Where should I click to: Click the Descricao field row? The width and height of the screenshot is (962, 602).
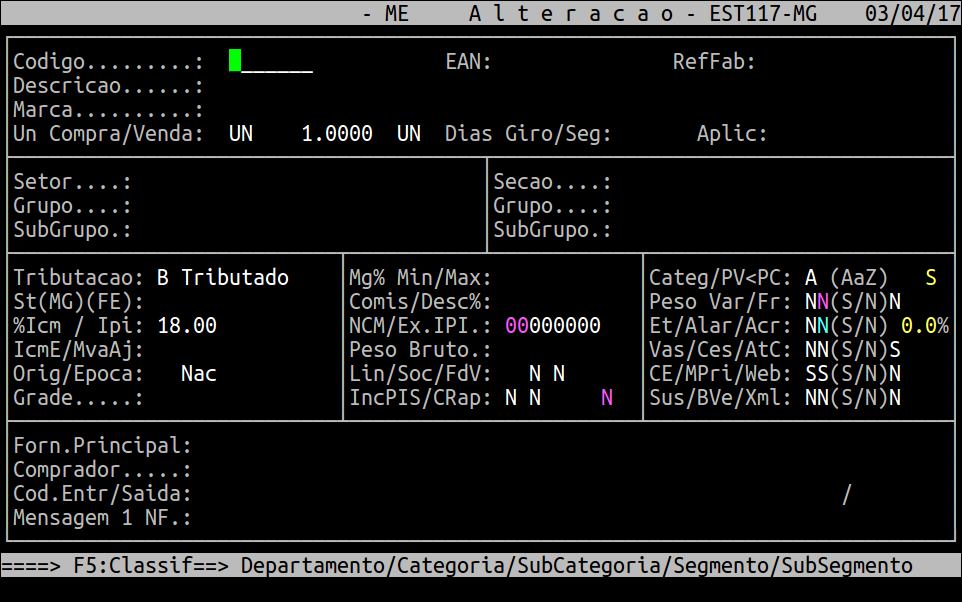coord(108,86)
